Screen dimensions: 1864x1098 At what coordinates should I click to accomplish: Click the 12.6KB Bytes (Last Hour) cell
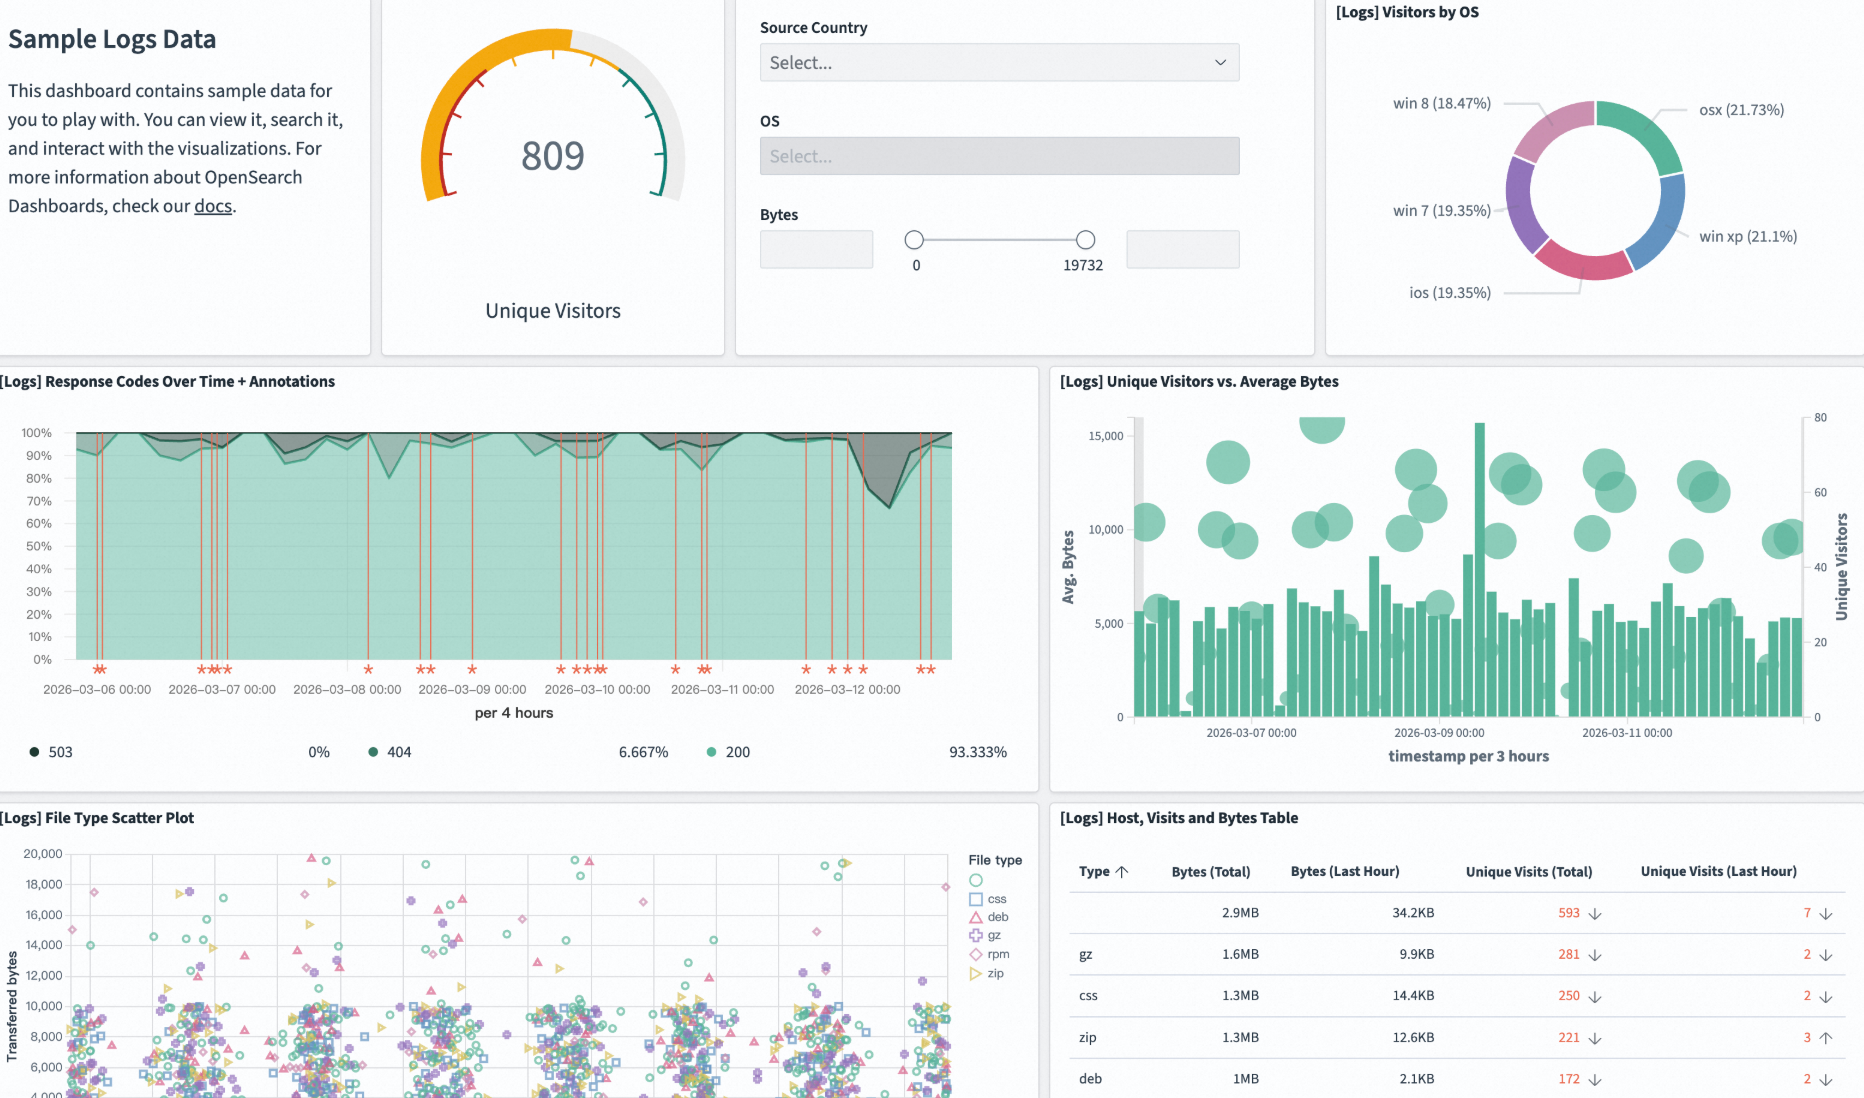coord(1413,1038)
